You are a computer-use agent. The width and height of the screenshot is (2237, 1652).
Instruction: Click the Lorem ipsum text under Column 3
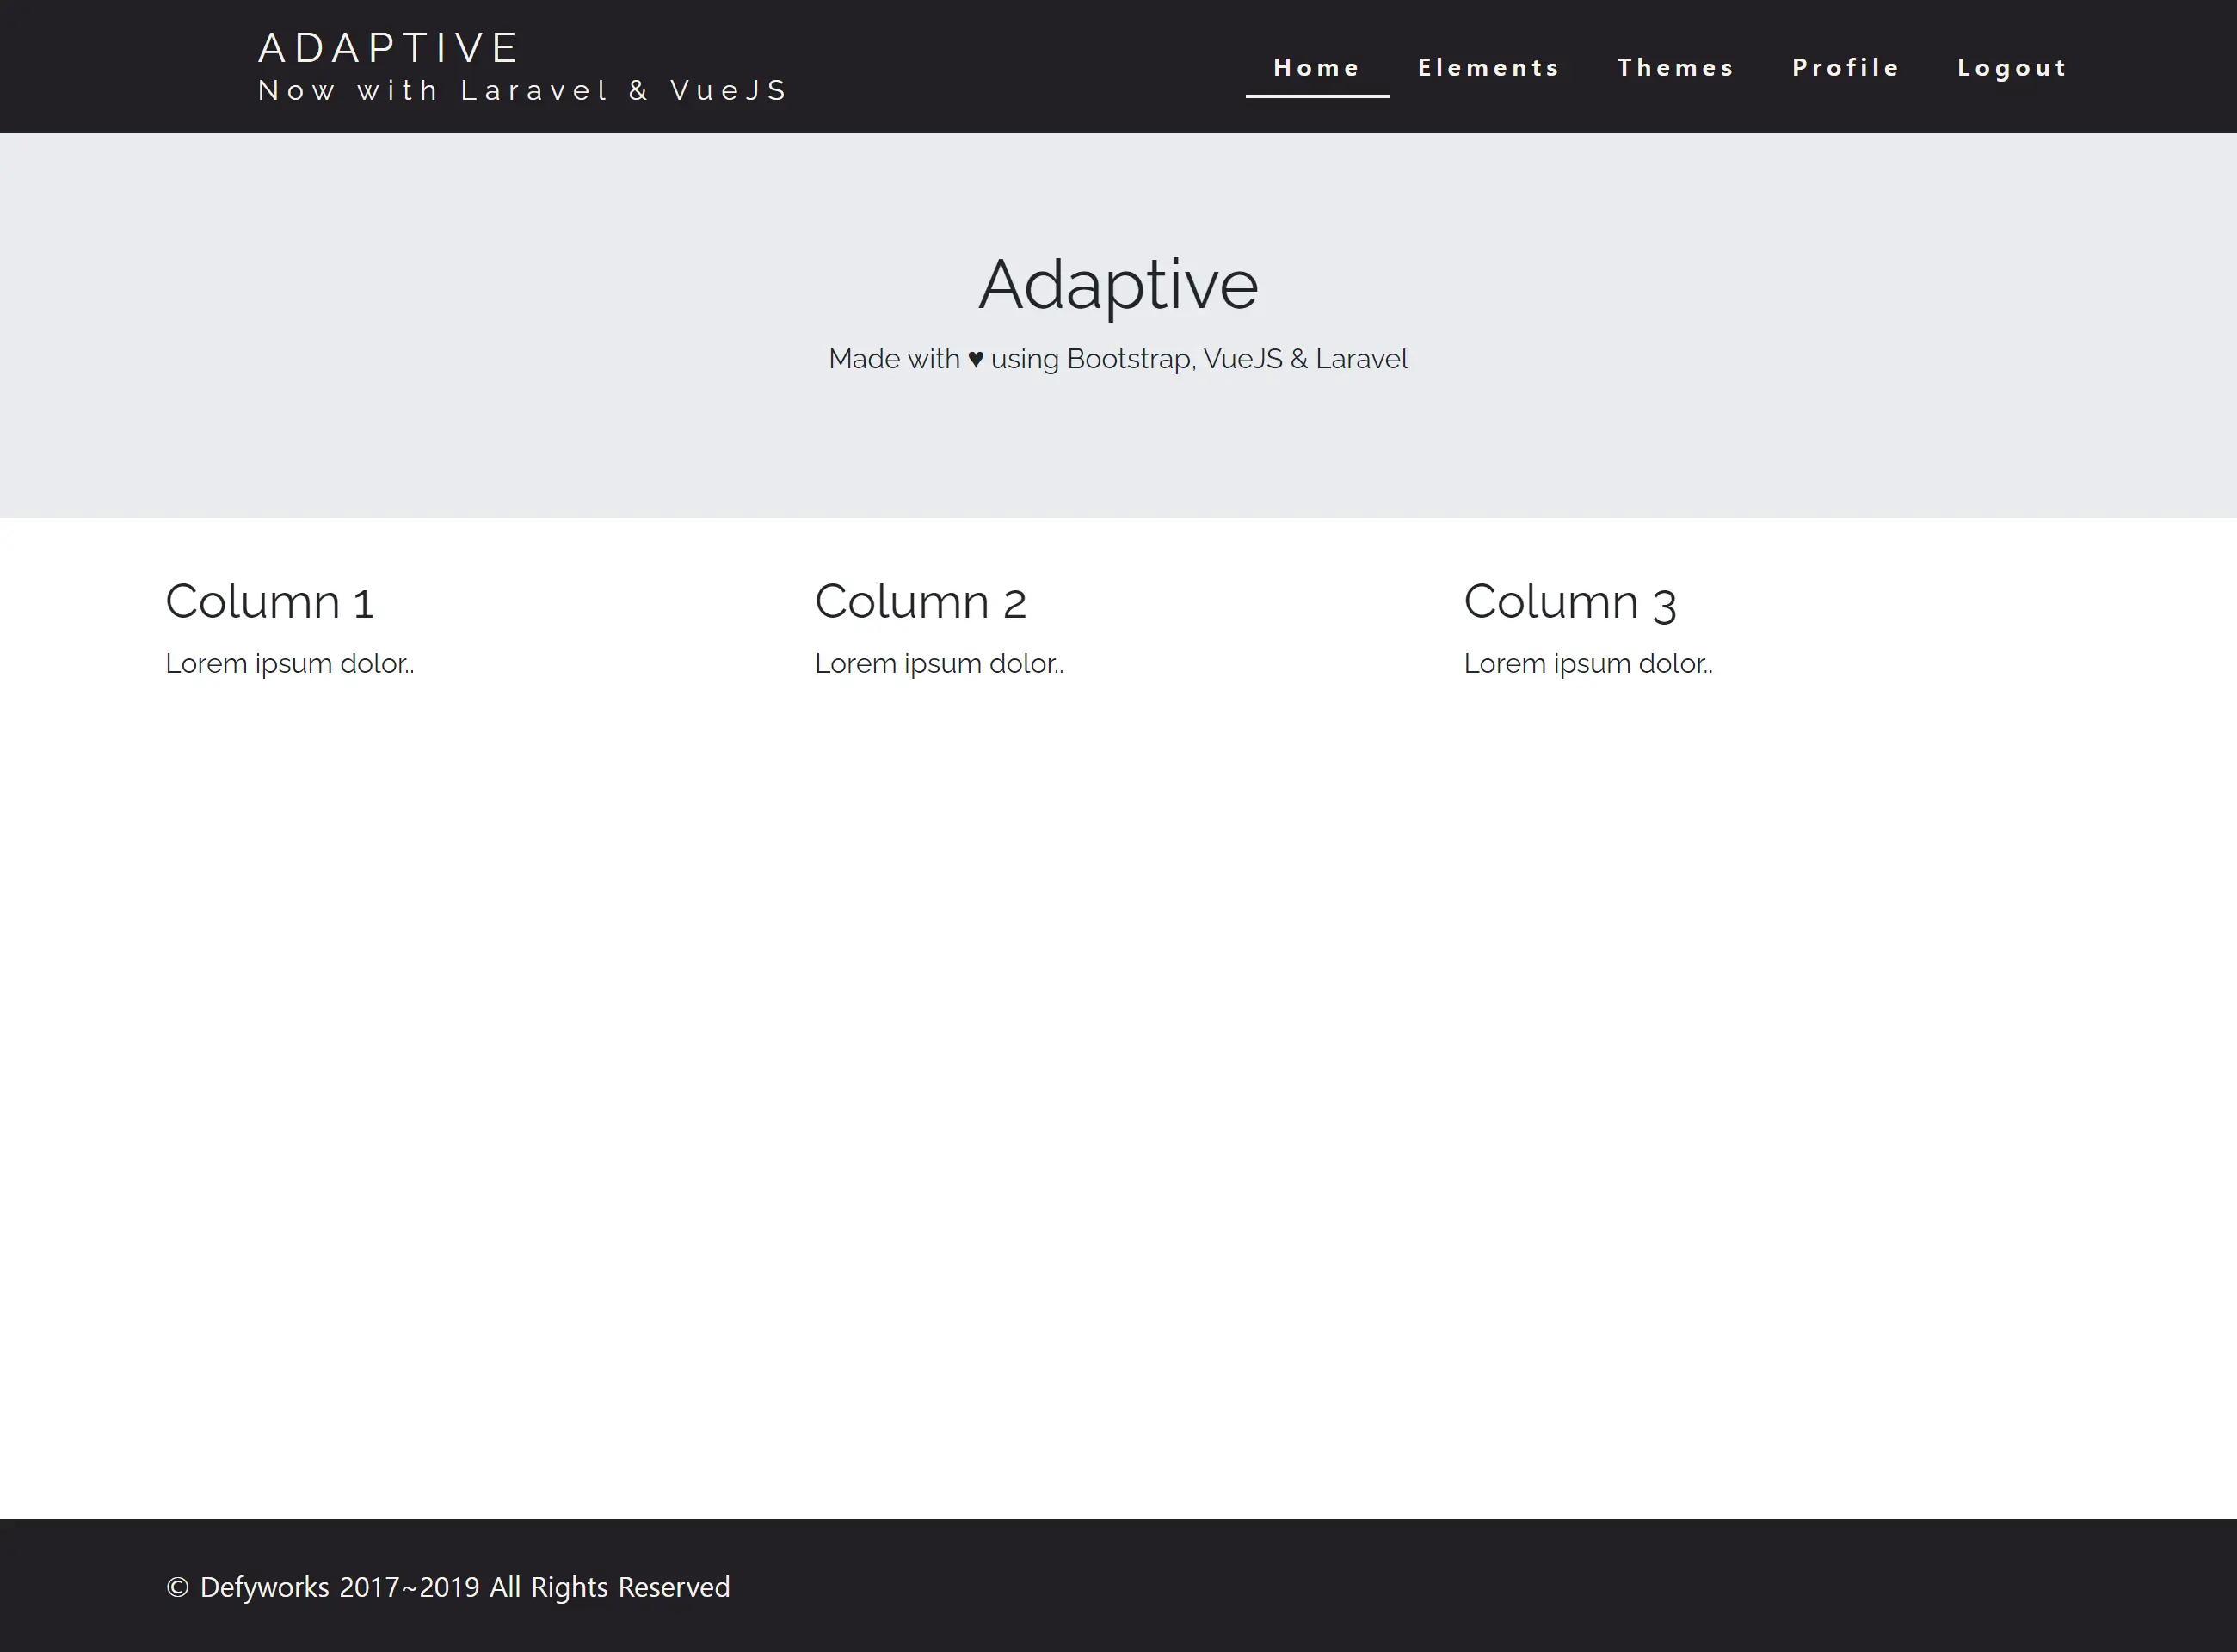[x=1588, y=663]
